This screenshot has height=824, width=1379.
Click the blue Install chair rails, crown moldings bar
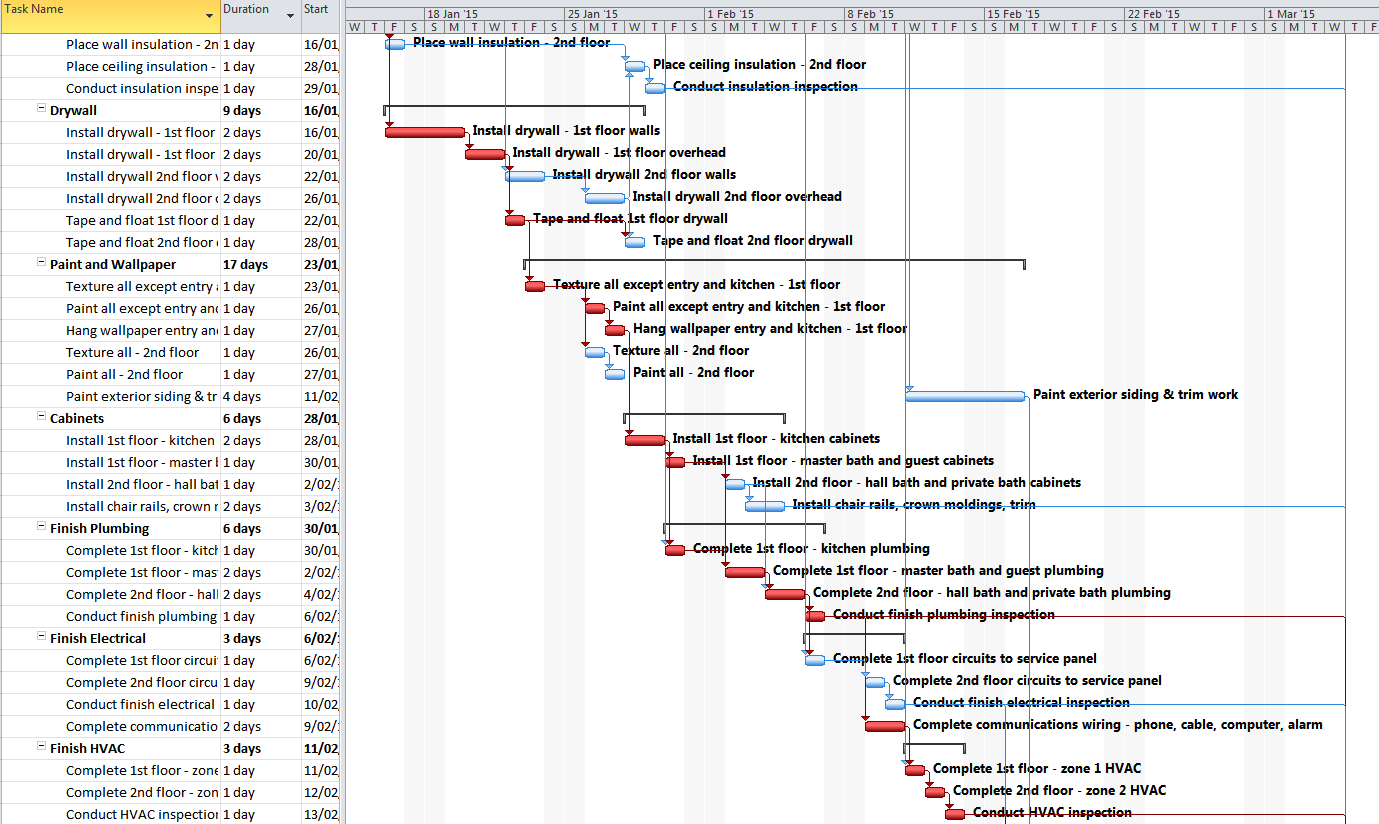coord(765,507)
